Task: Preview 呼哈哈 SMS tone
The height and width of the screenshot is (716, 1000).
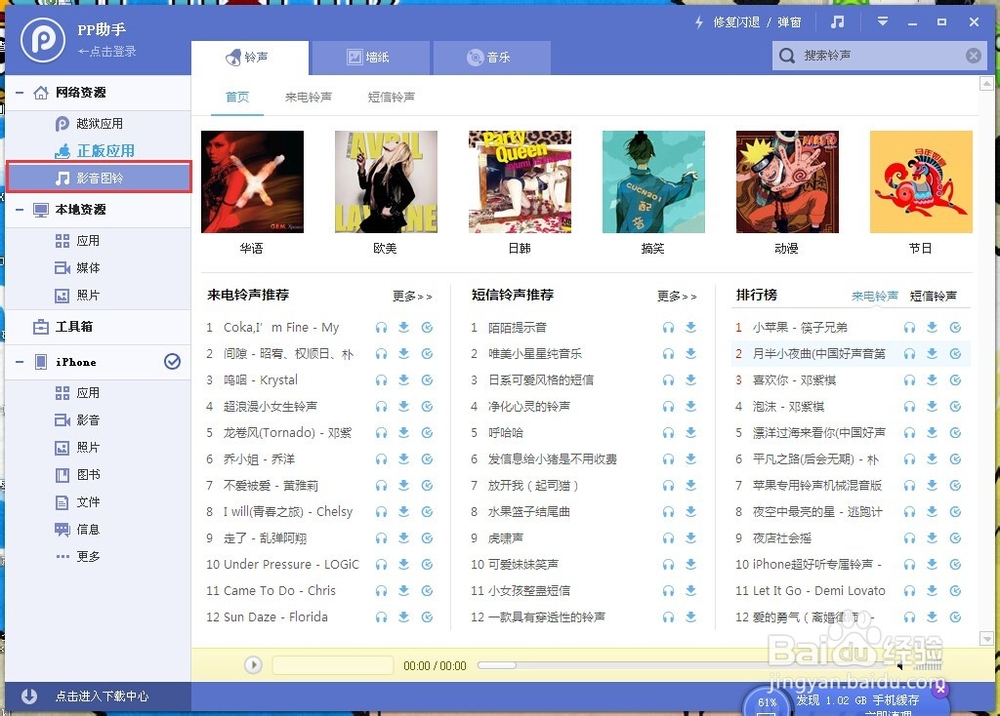Action: (x=668, y=433)
